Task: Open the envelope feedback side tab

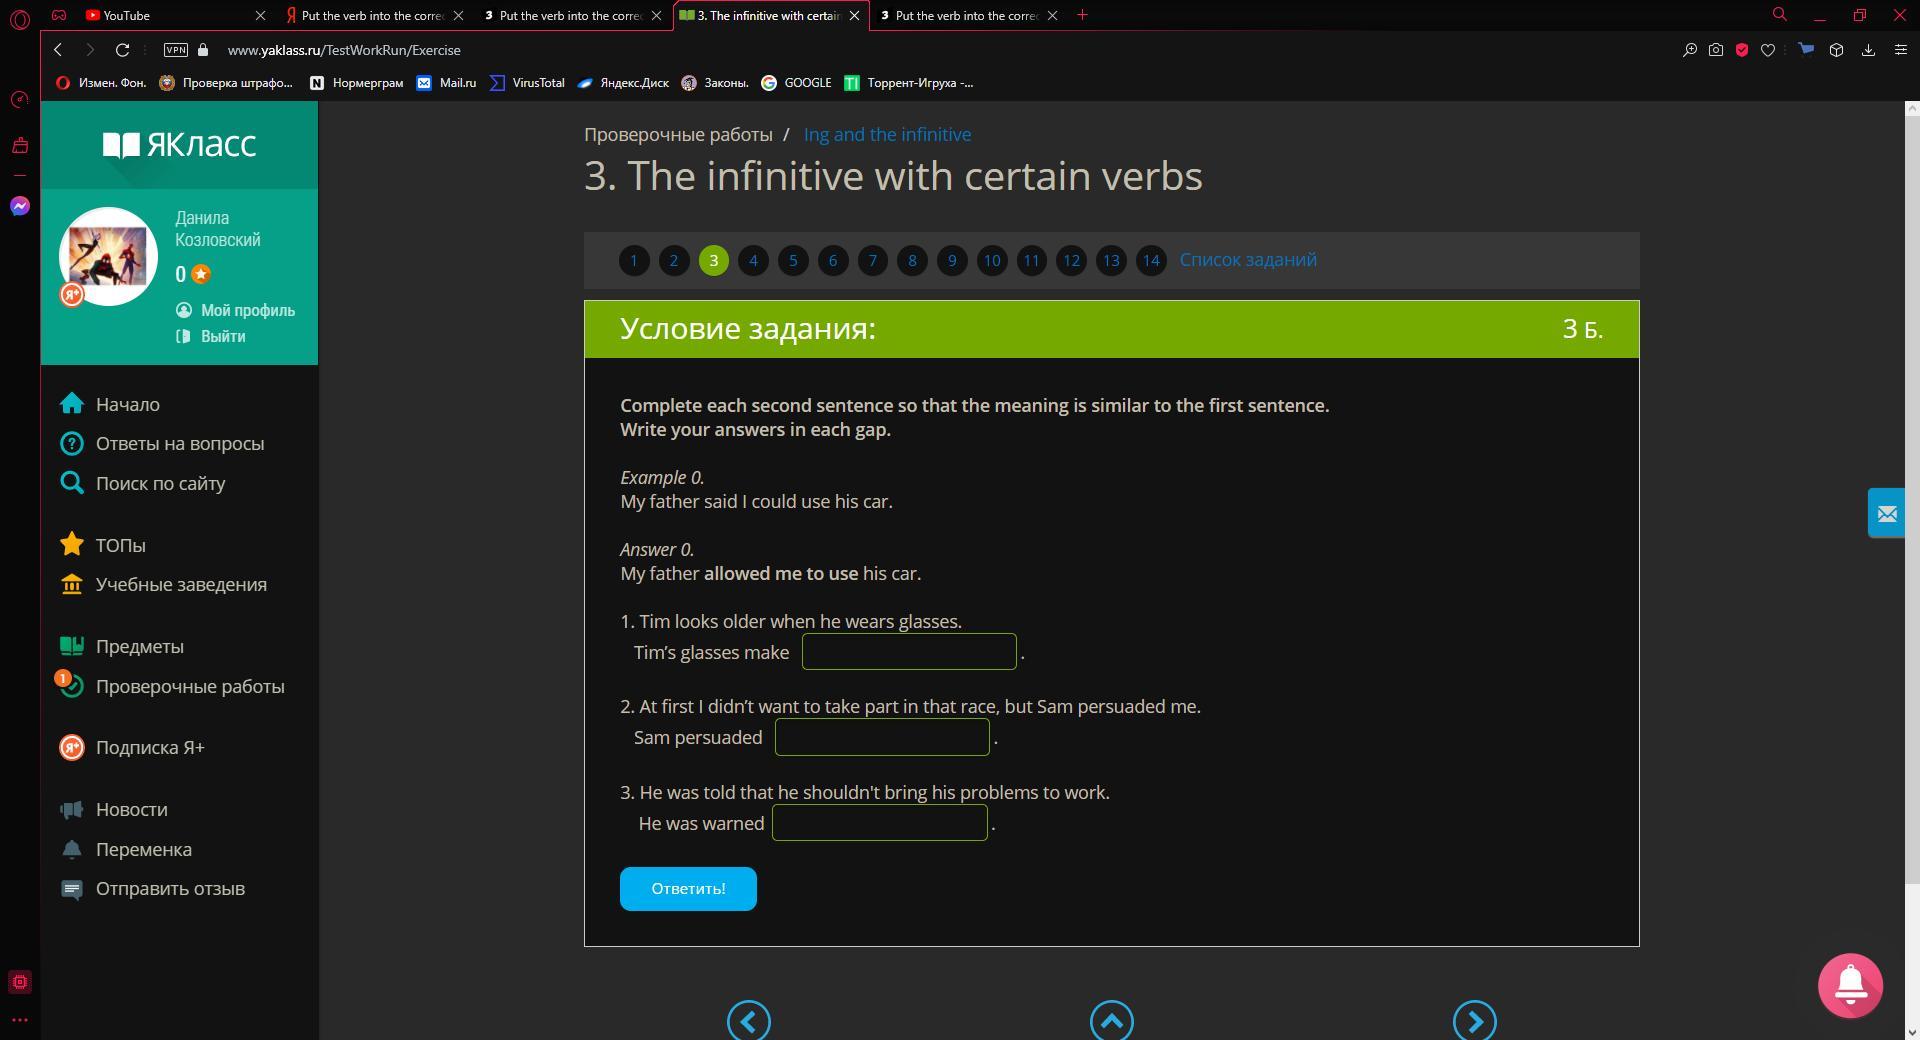Action: coord(1886,513)
